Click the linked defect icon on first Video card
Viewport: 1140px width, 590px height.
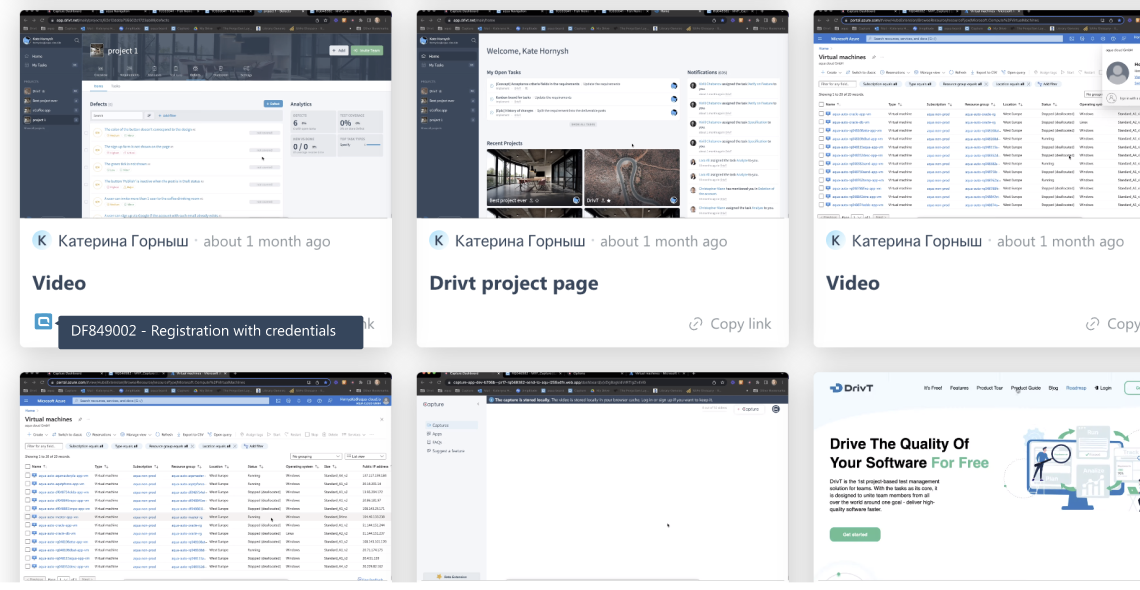(x=43, y=322)
